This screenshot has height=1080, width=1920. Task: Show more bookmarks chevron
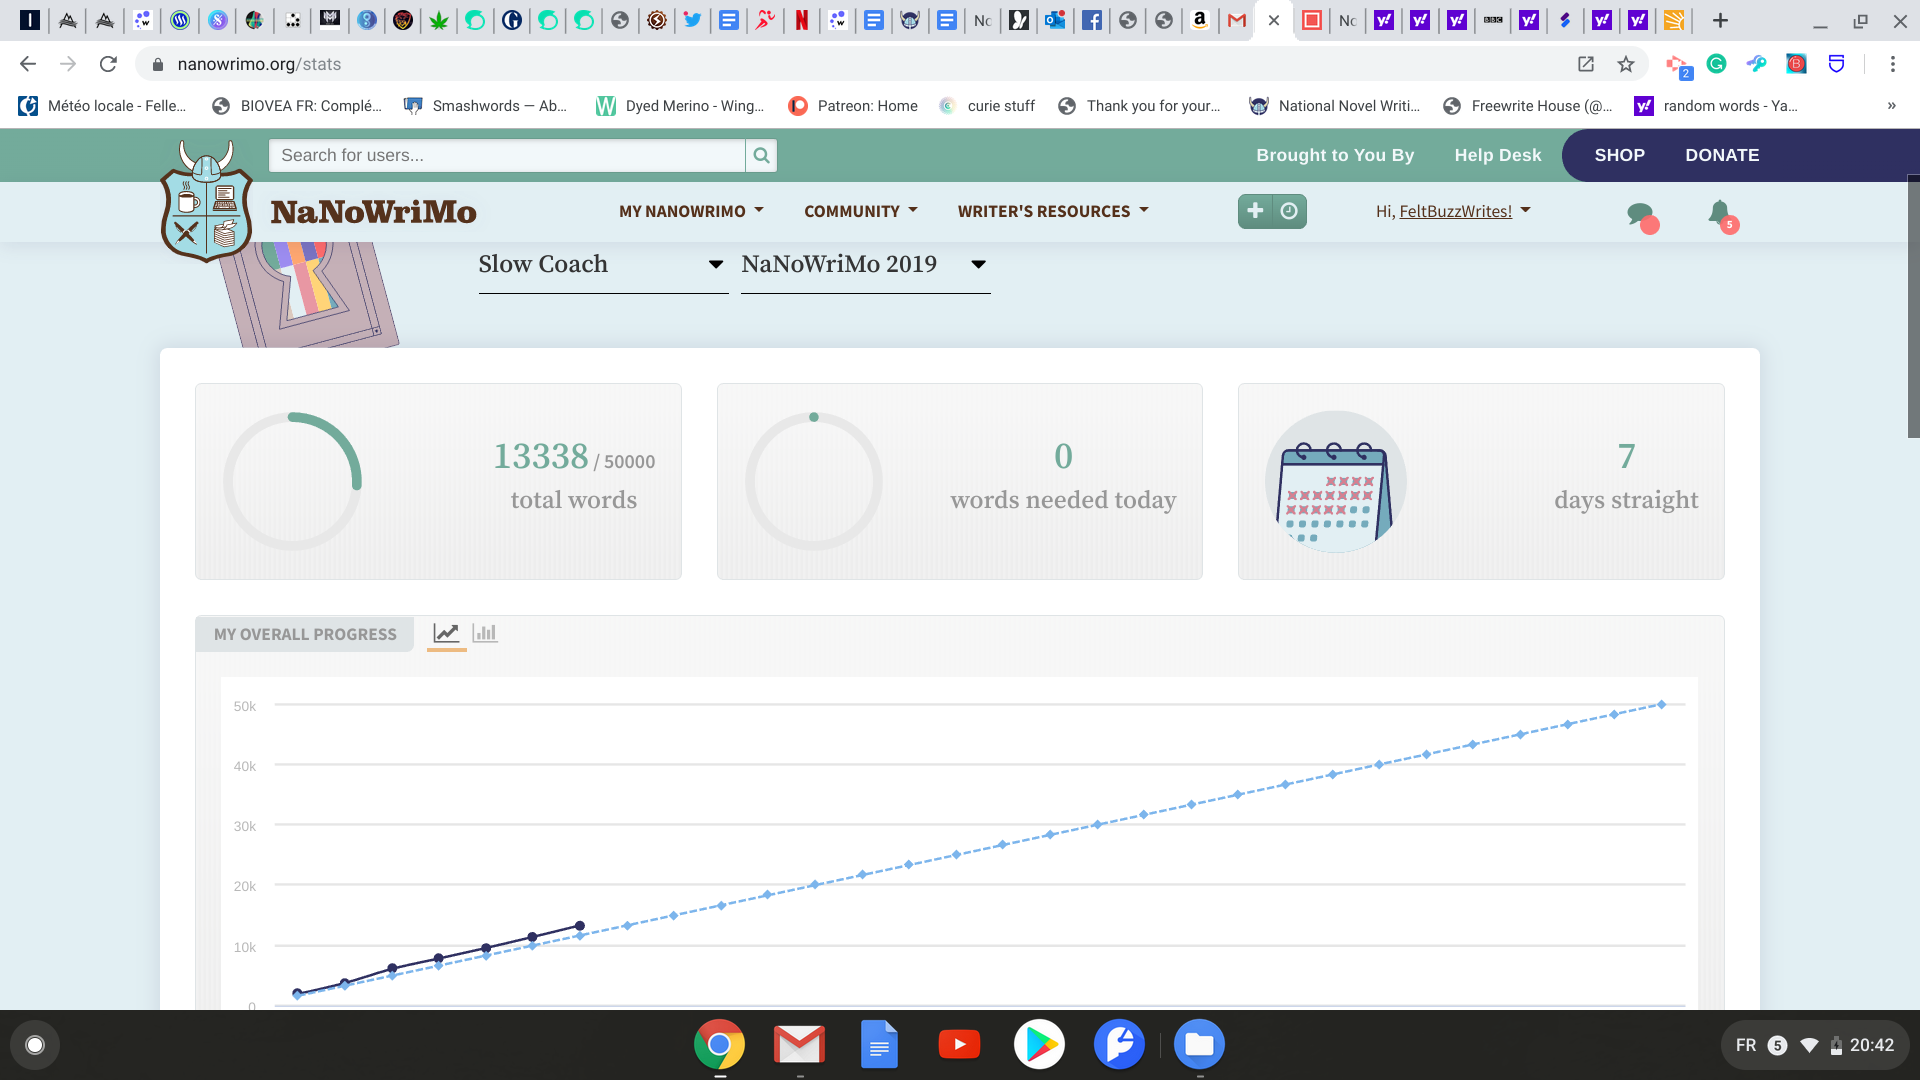(x=1891, y=105)
